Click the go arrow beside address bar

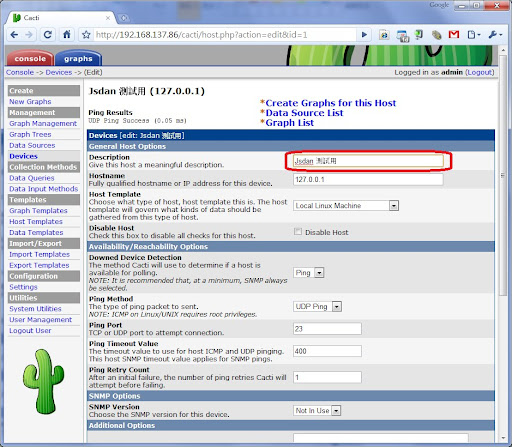(x=364, y=35)
